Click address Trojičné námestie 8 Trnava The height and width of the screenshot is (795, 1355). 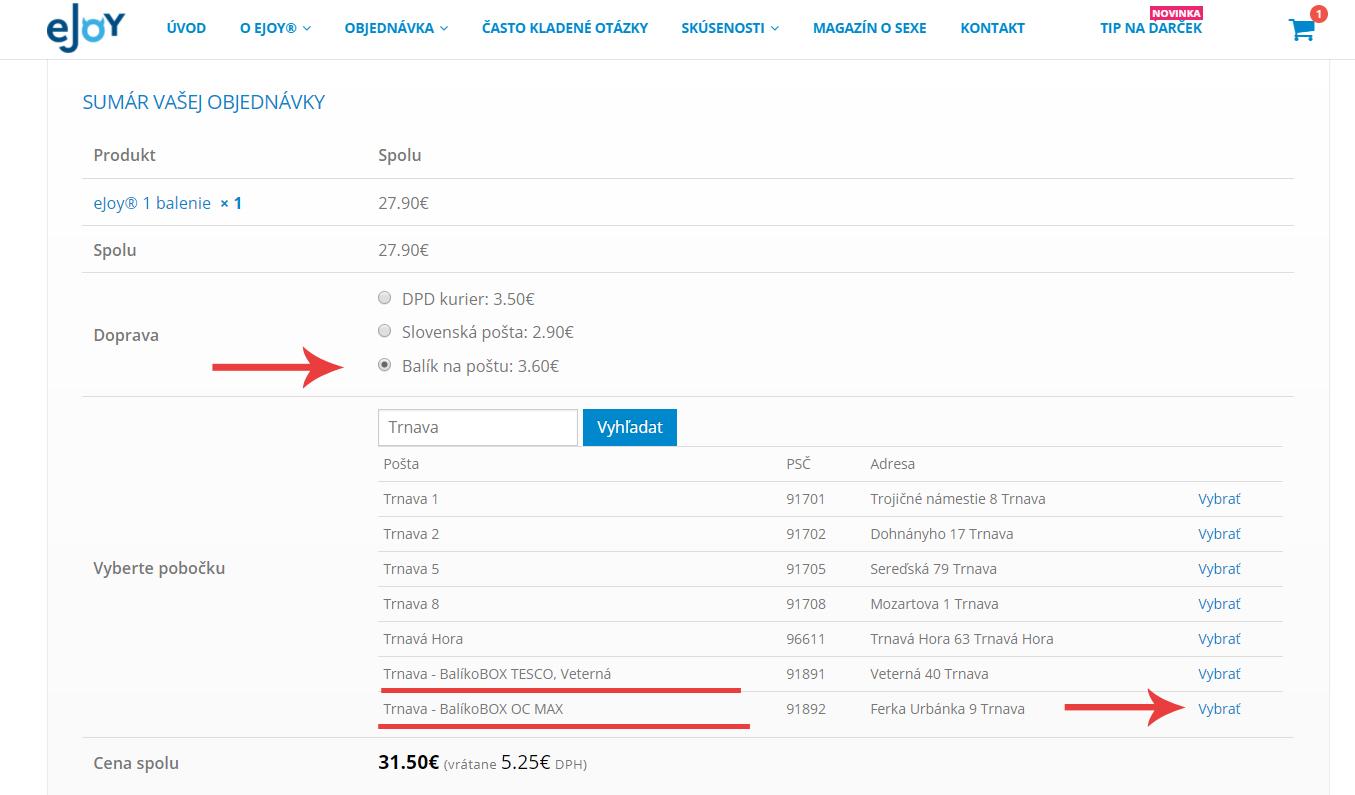click(x=958, y=499)
